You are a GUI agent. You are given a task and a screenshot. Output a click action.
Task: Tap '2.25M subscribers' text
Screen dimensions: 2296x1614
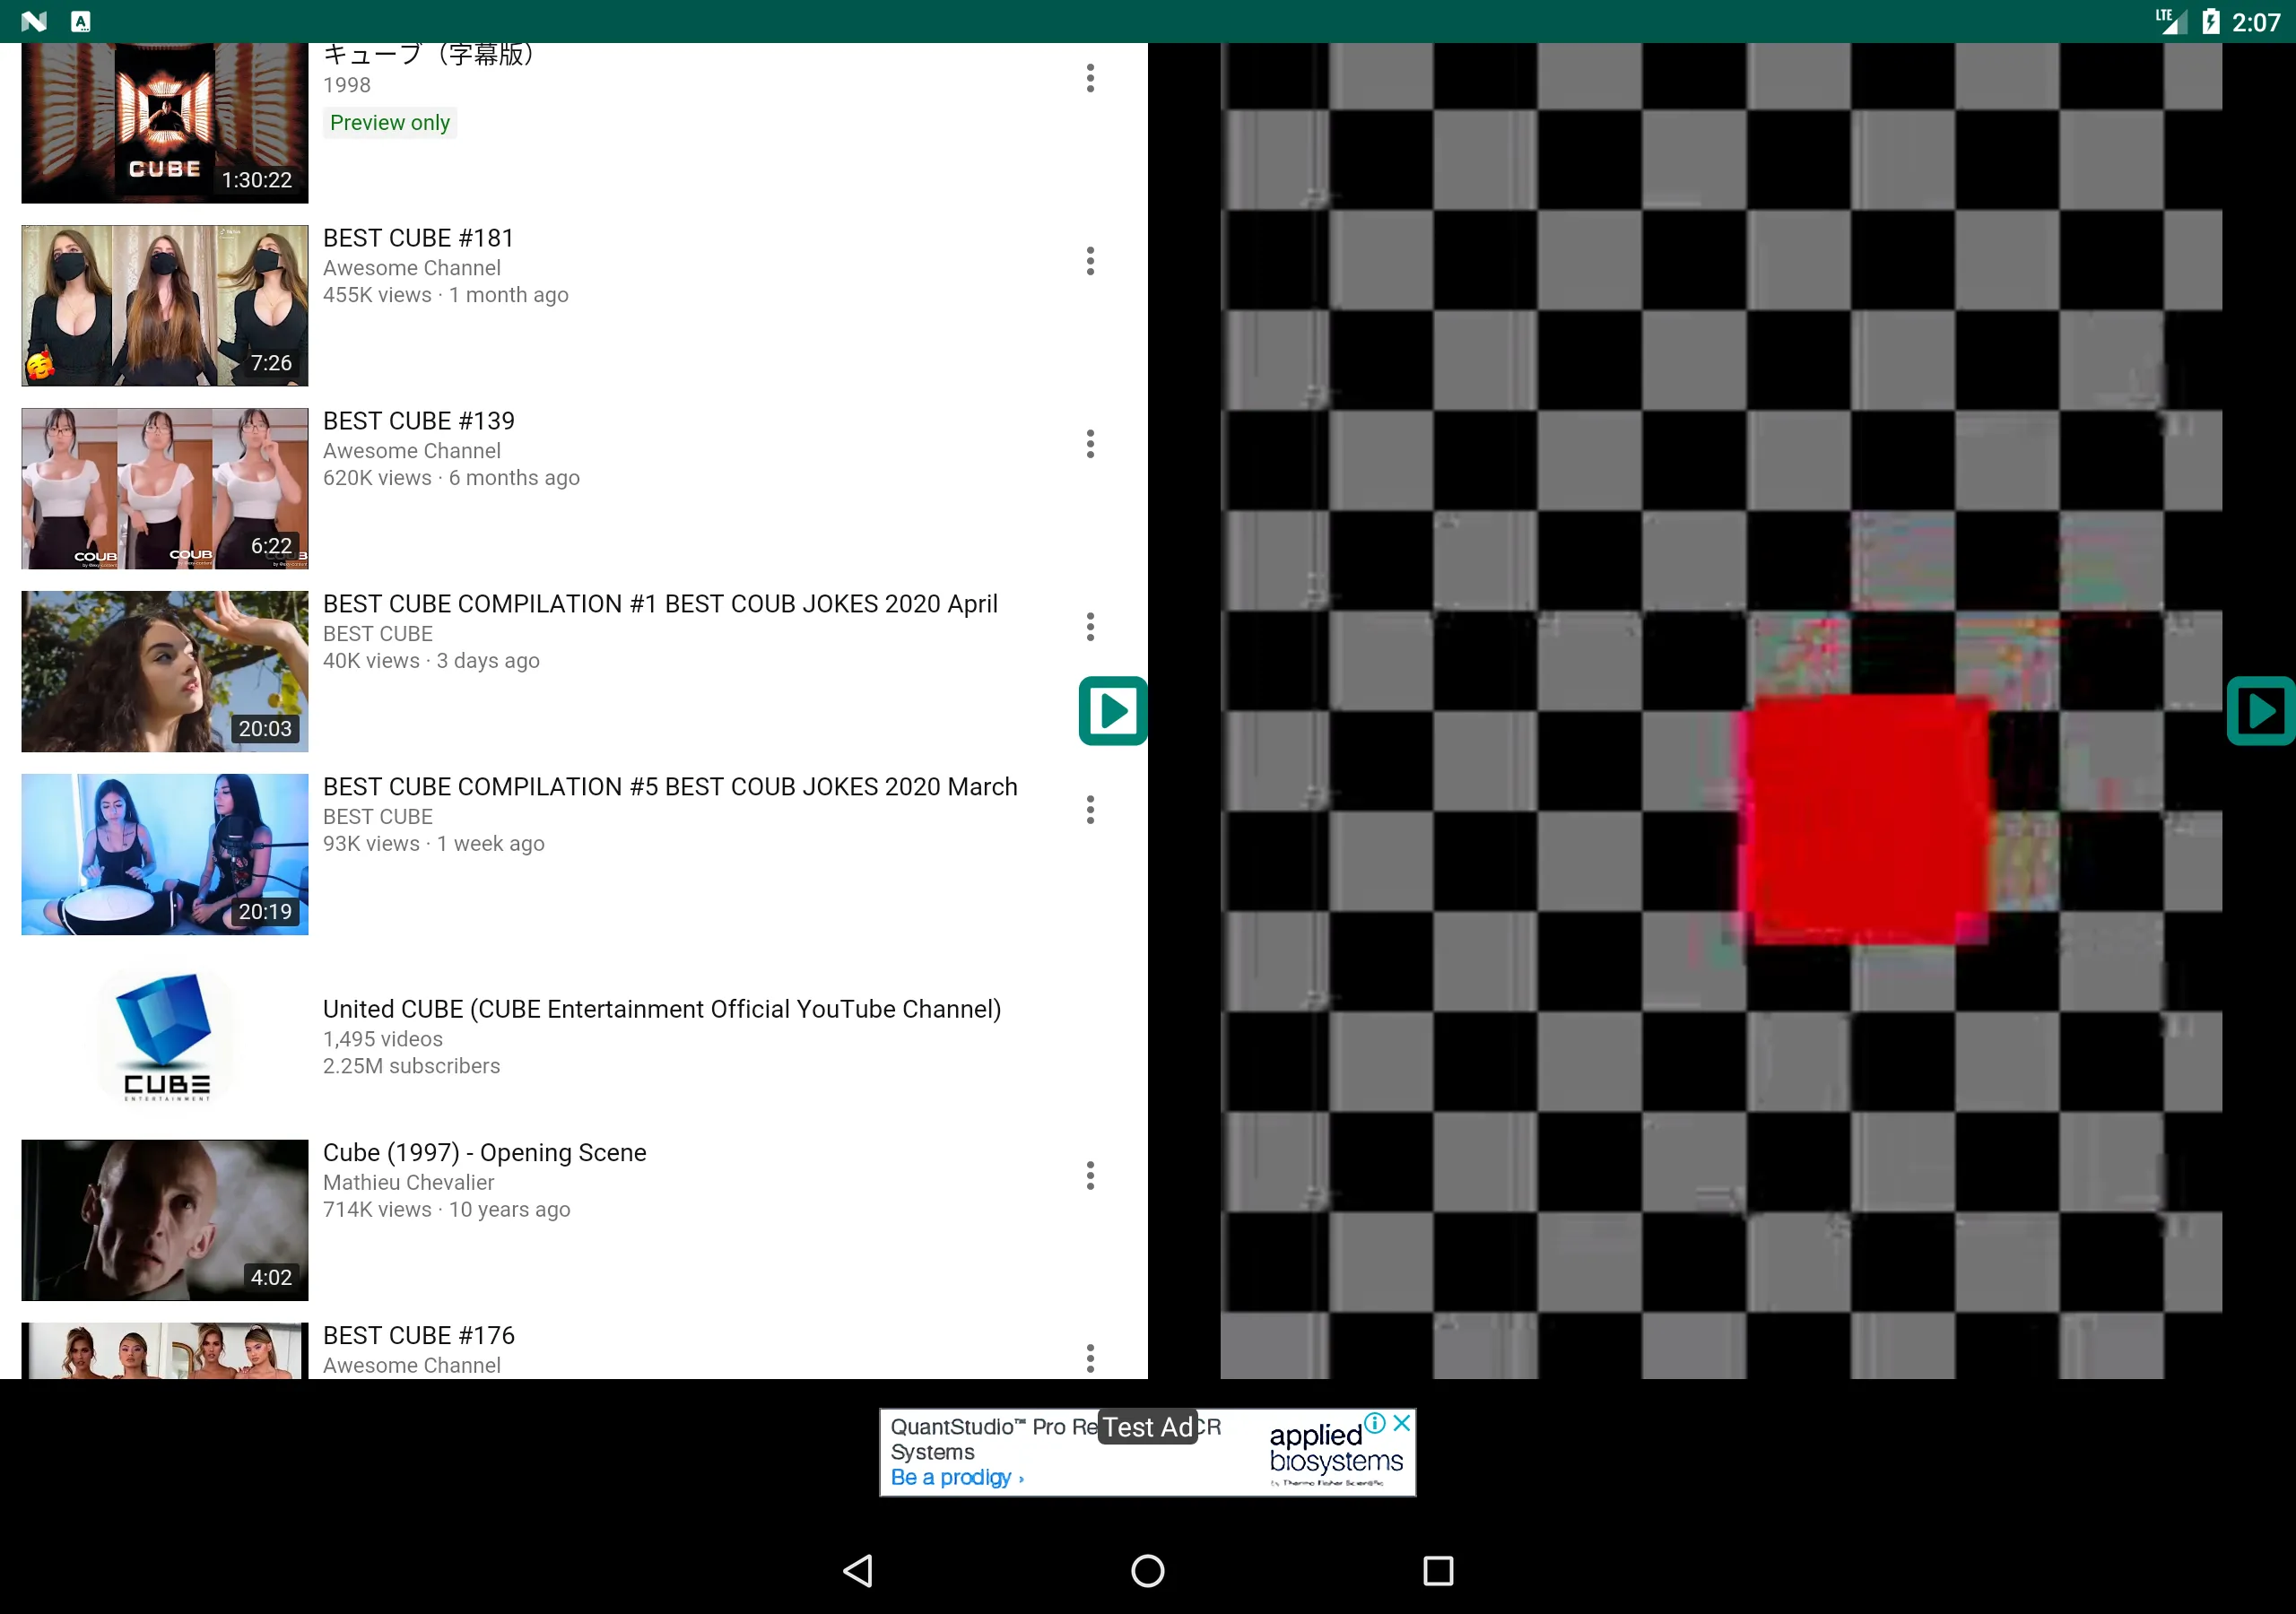pyautogui.click(x=411, y=1066)
